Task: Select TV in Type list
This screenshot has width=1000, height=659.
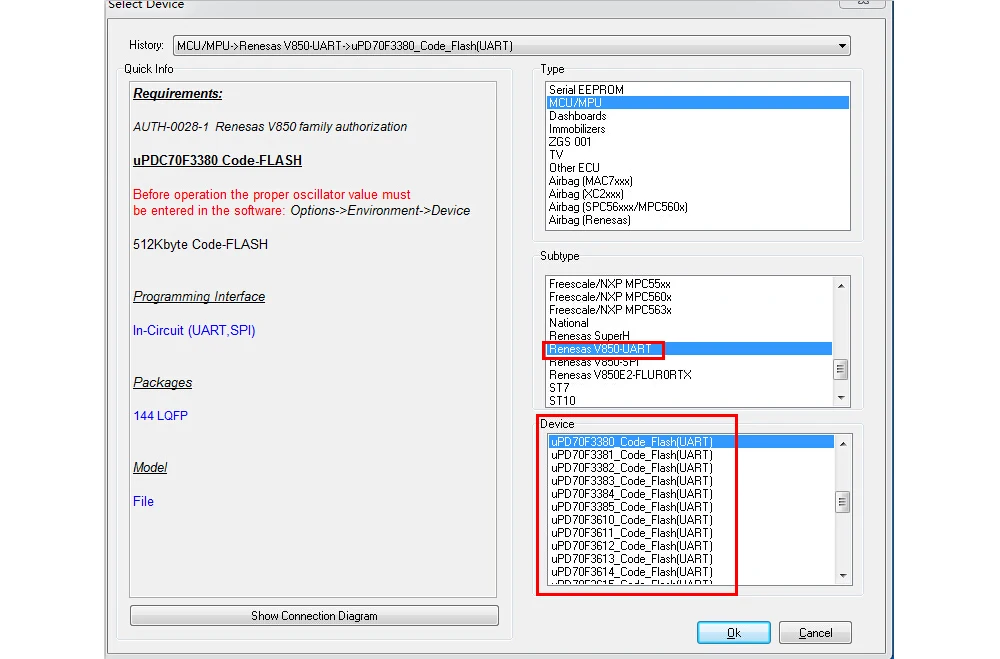Action: [697, 155]
